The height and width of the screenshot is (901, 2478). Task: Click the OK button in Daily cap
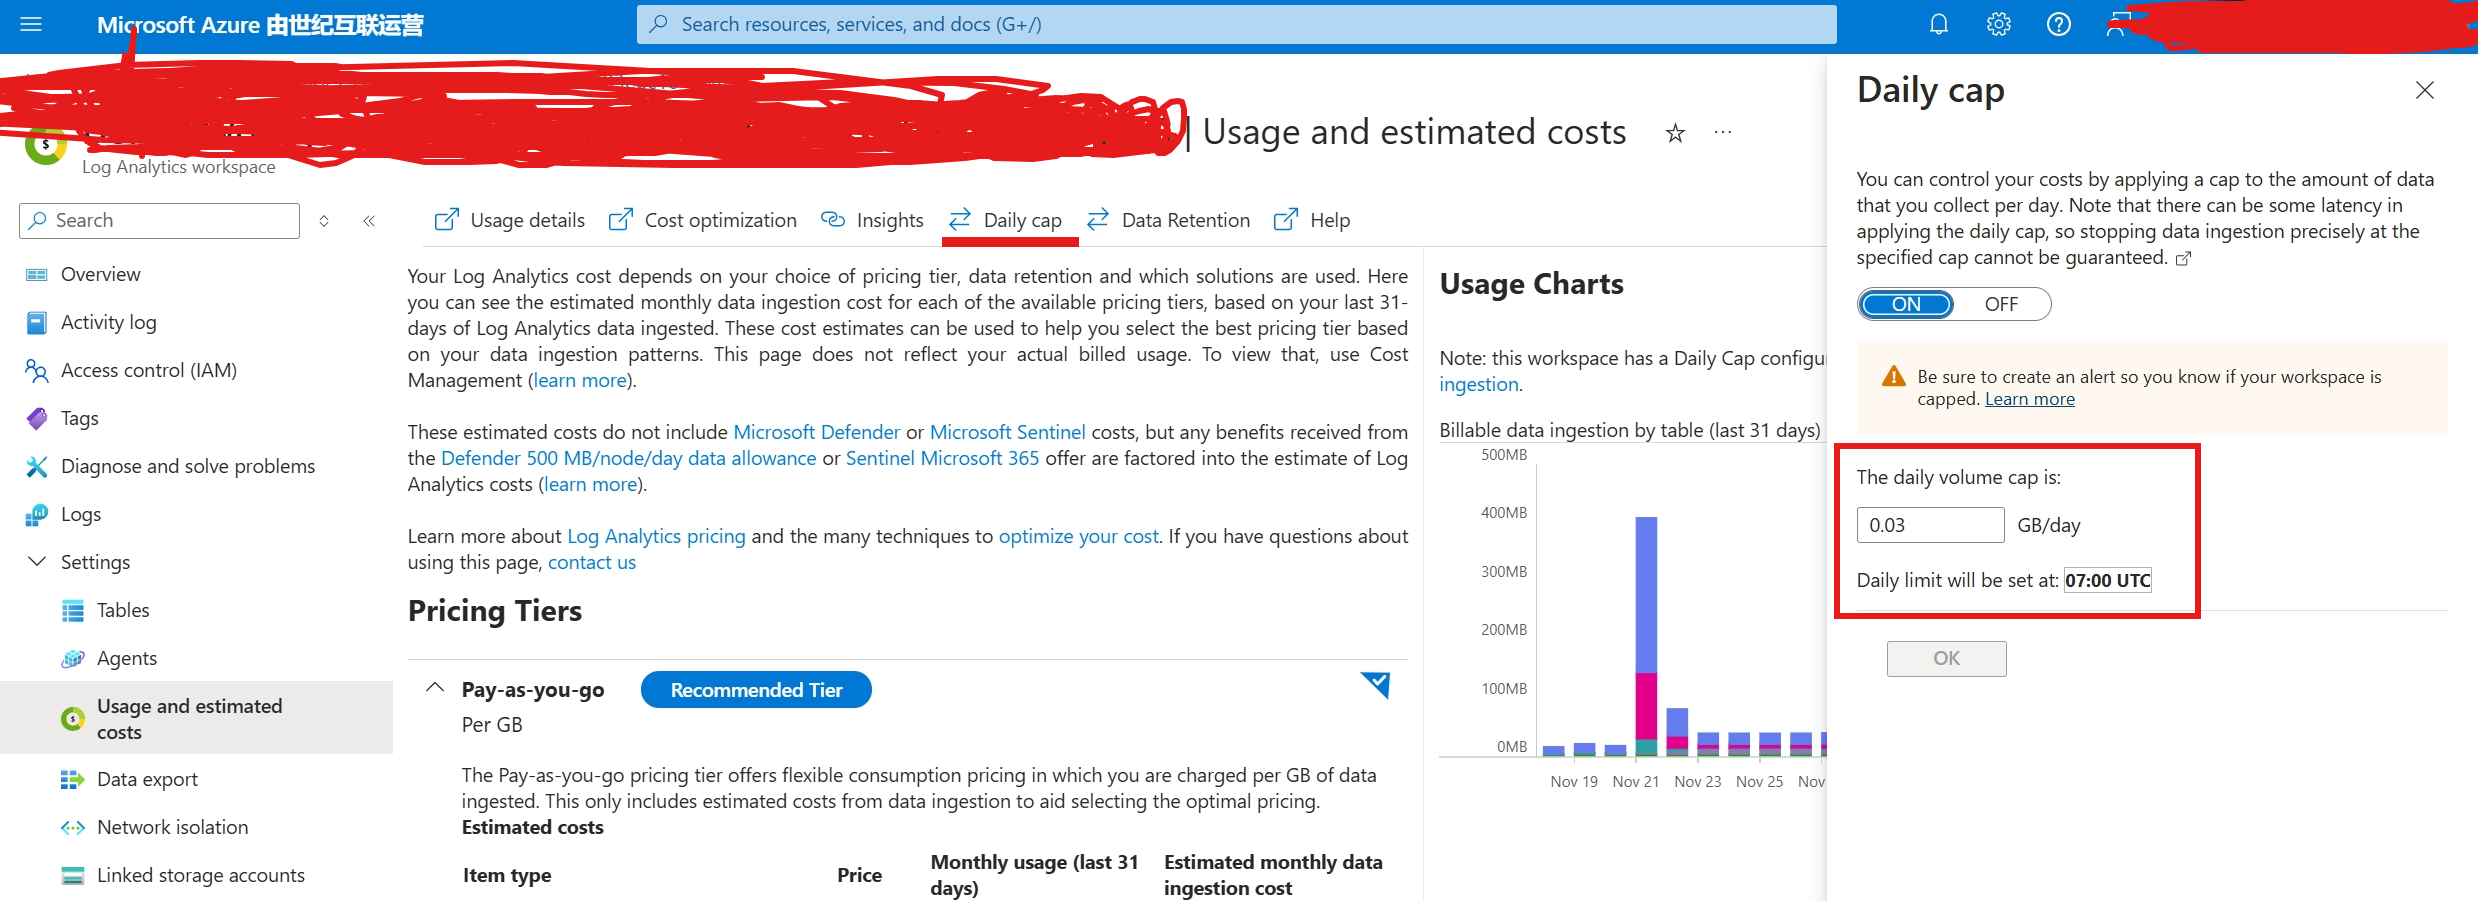pos(1945,658)
